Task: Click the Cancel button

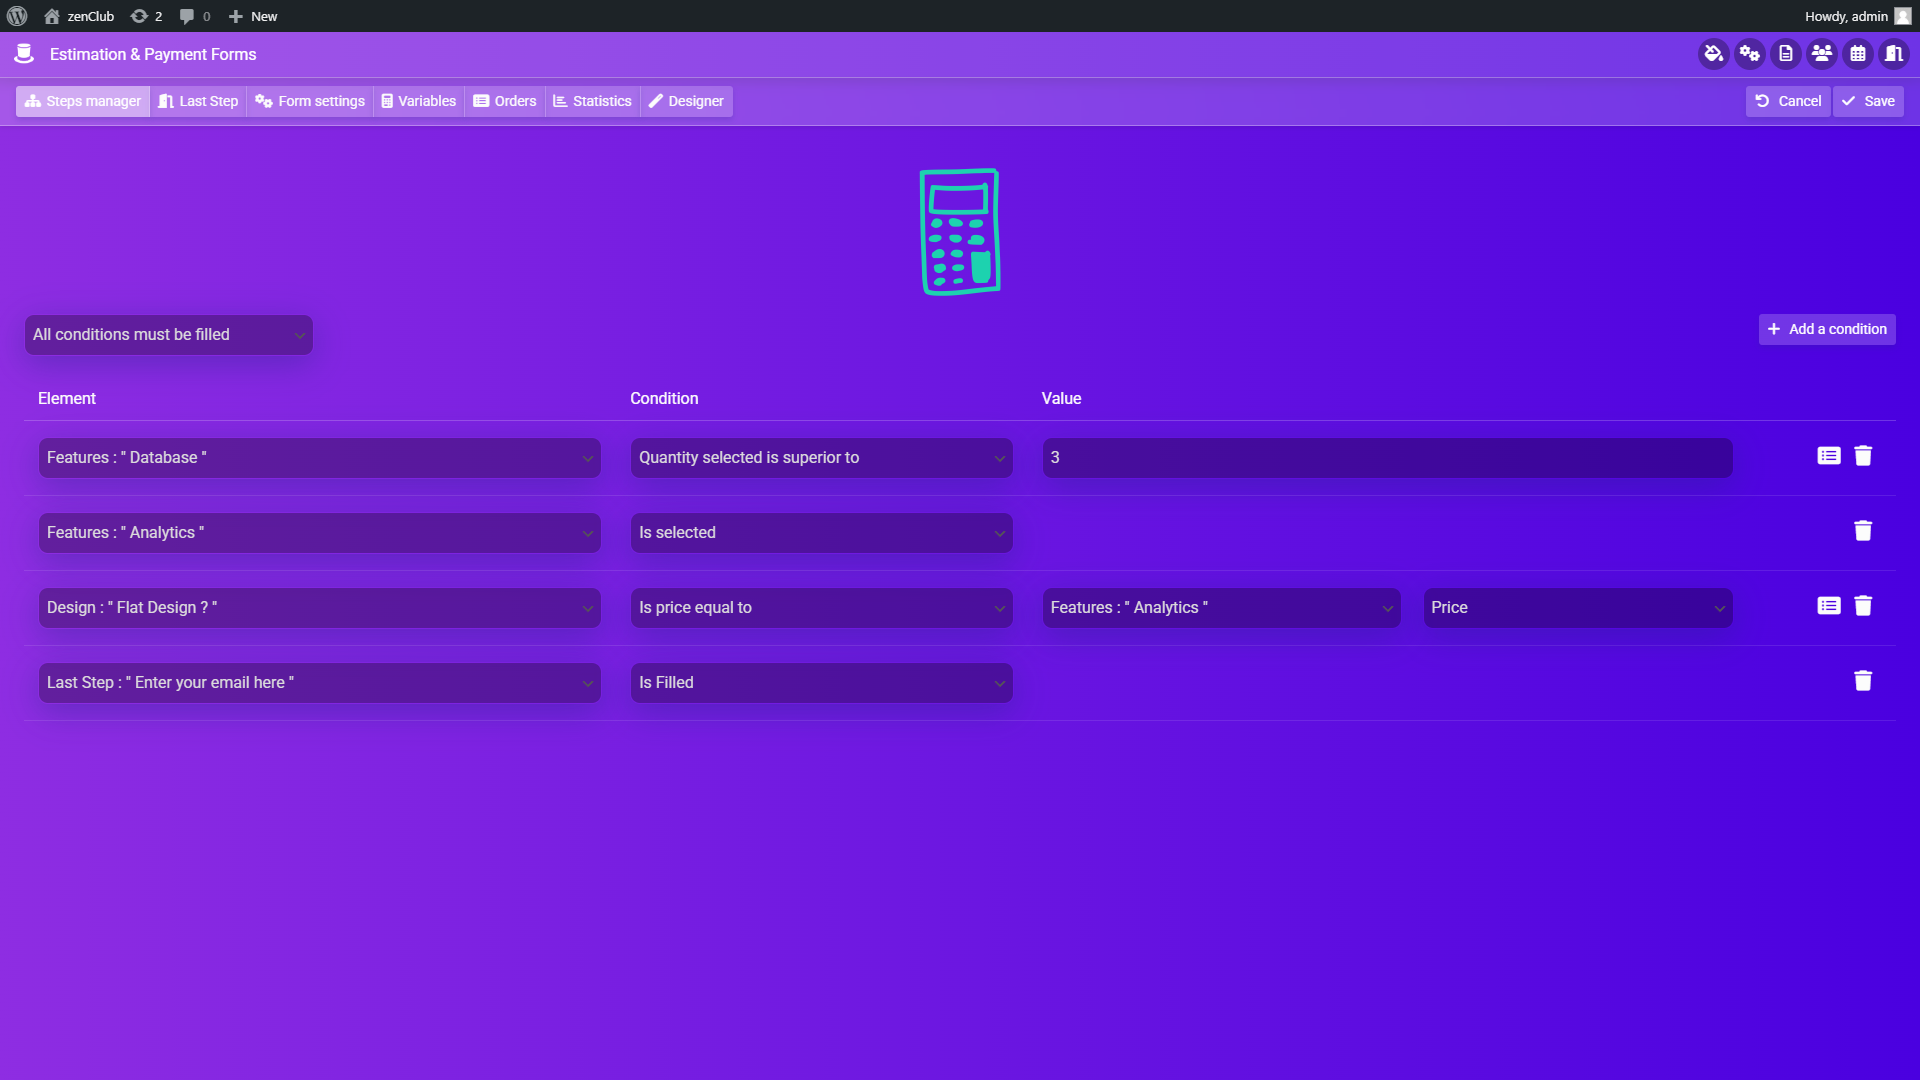Action: click(1788, 101)
